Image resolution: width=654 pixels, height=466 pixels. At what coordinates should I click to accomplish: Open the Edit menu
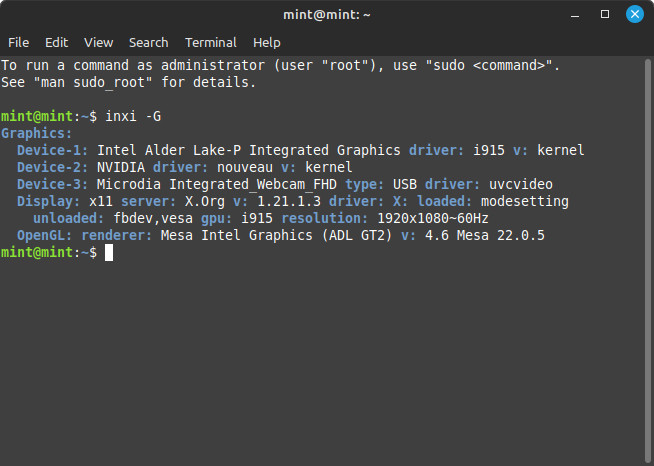point(56,43)
